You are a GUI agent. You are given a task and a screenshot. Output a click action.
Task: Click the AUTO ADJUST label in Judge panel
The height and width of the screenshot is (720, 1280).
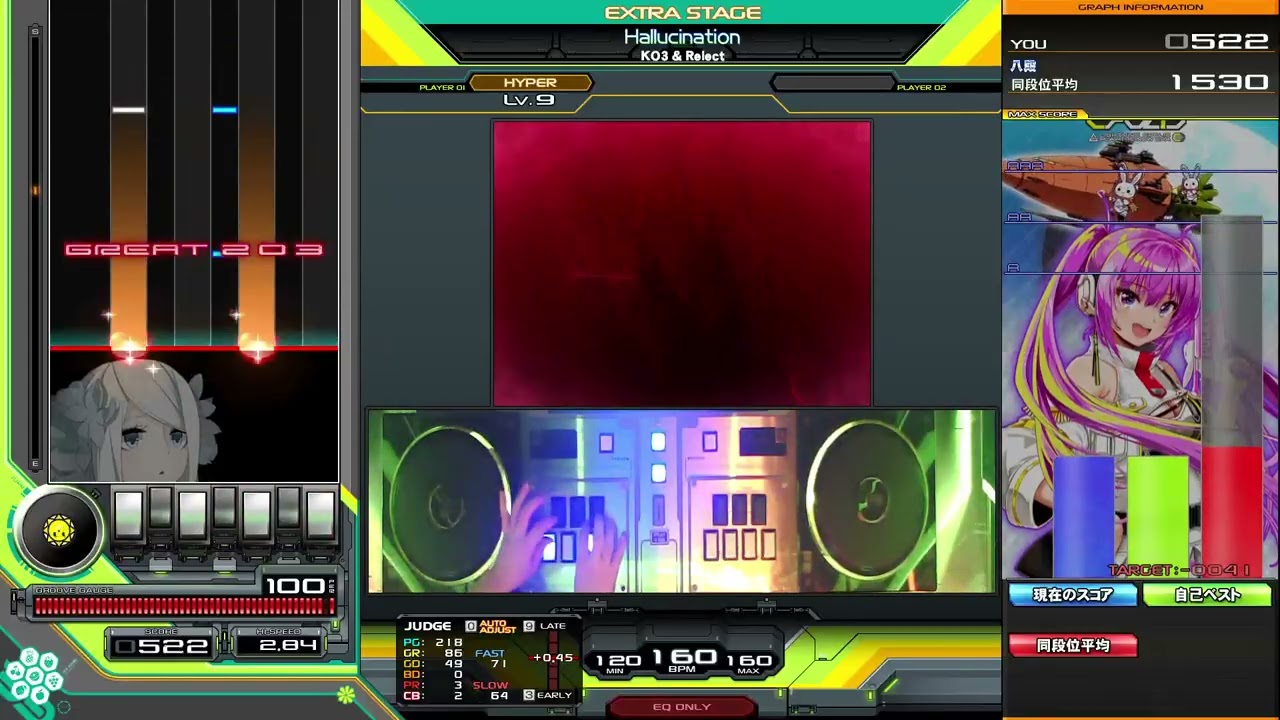pos(497,626)
